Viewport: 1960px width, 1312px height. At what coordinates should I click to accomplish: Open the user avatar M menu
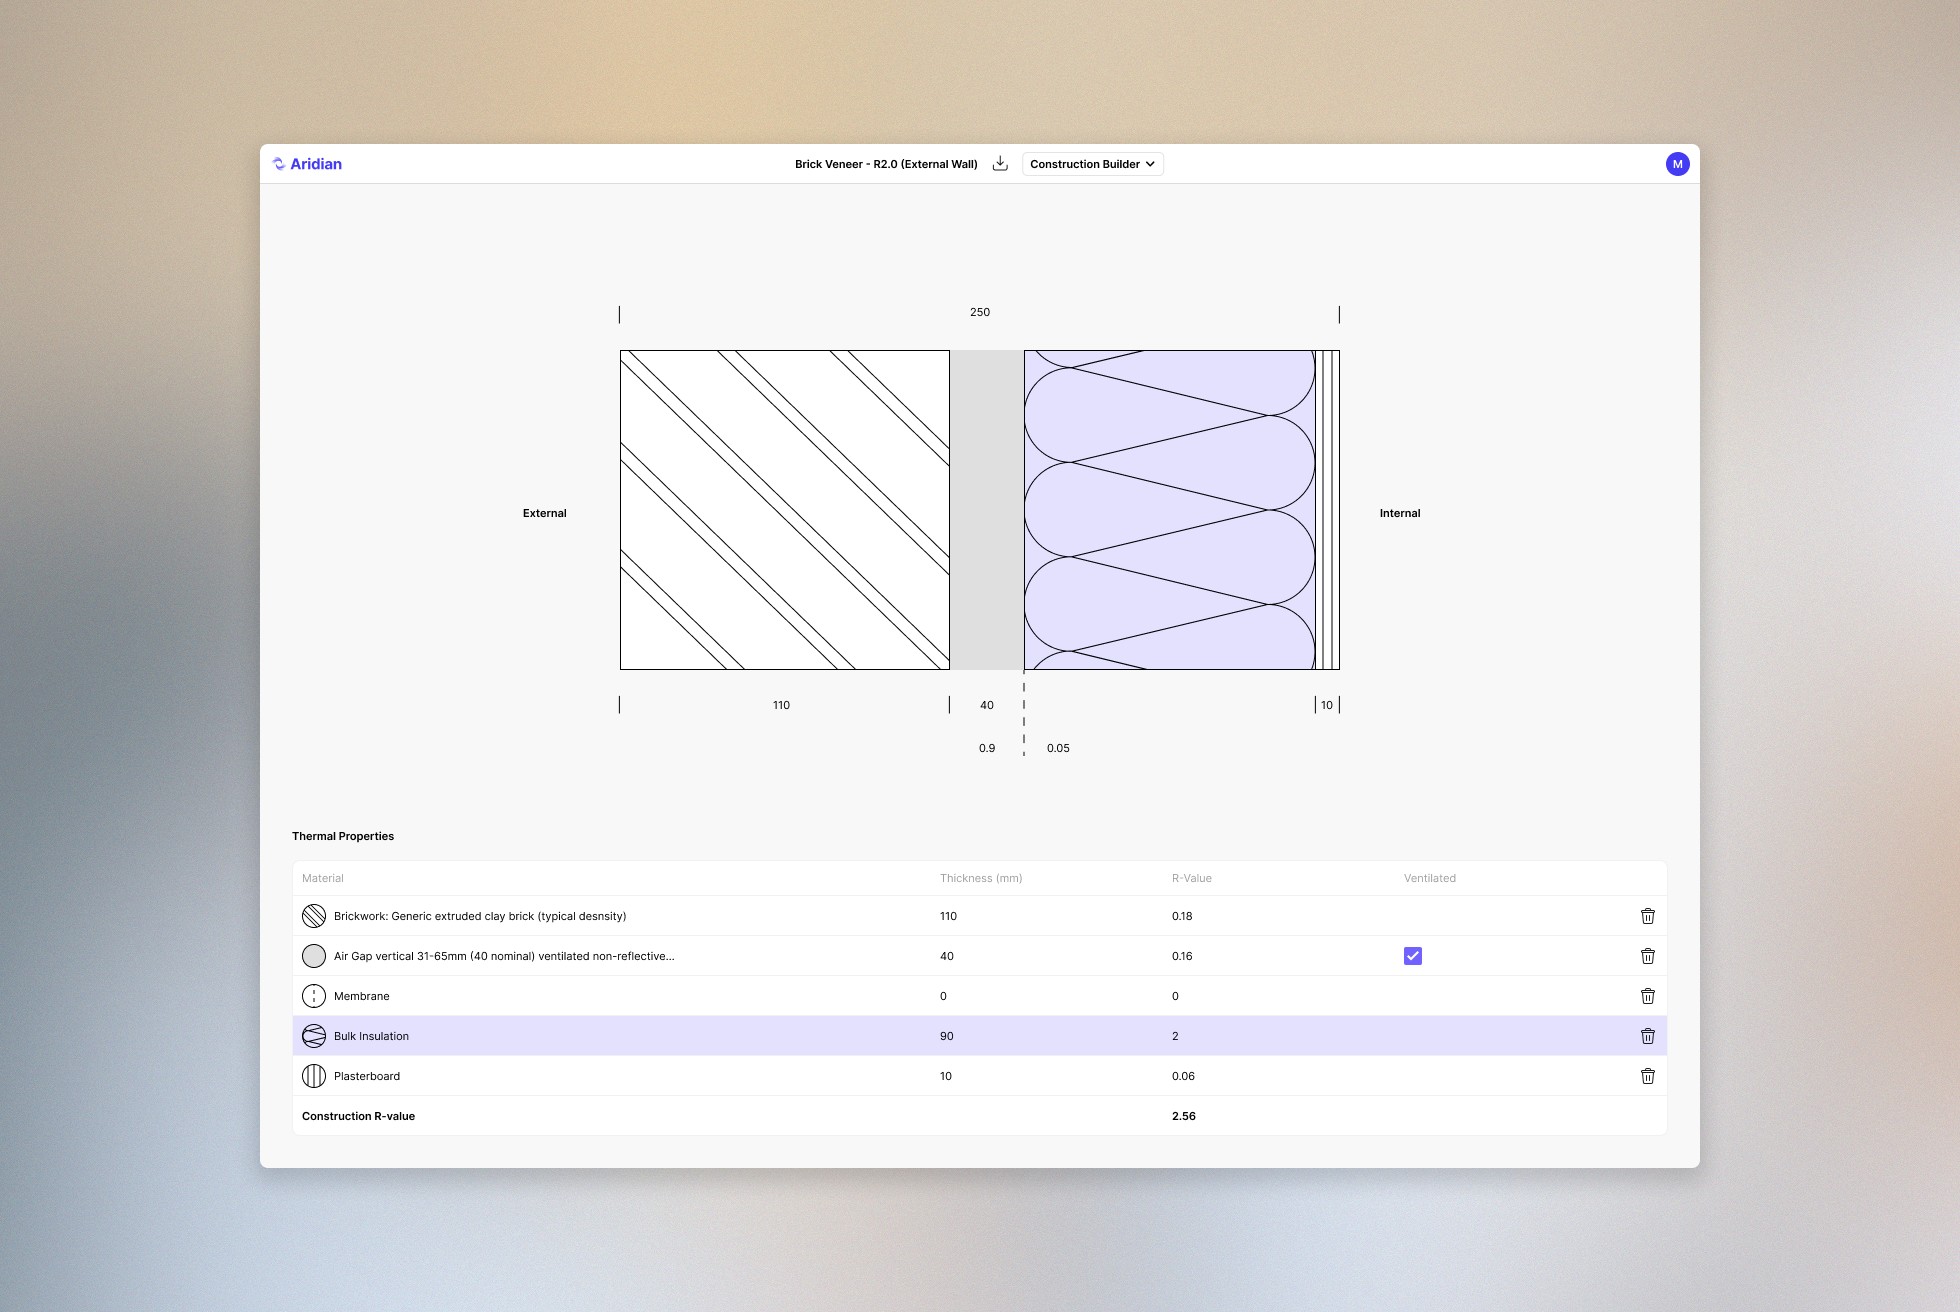(x=1677, y=164)
